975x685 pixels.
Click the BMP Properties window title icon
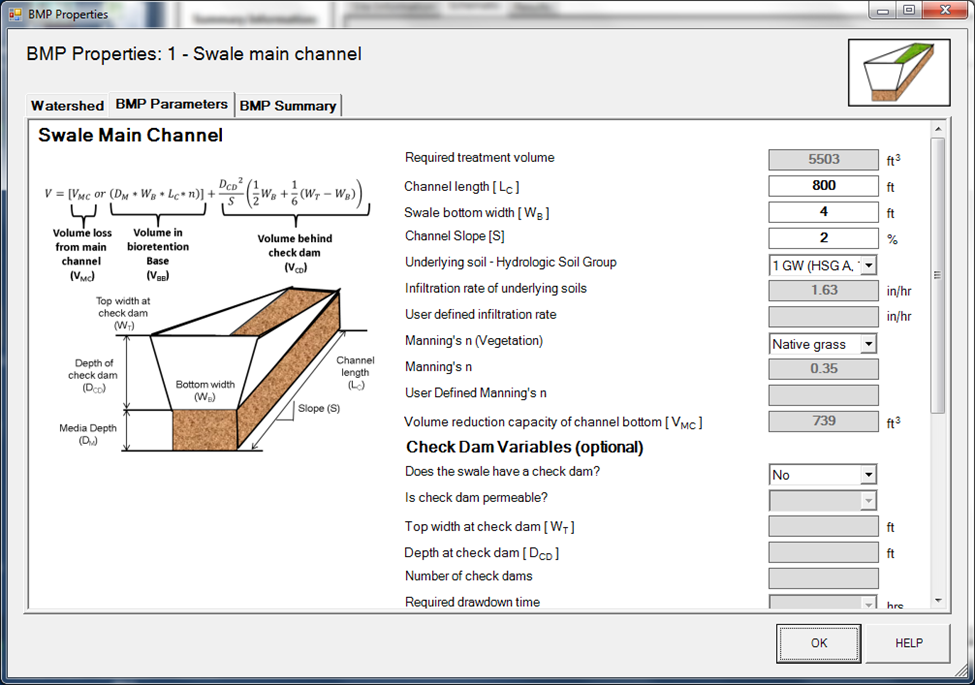coord(15,15)
